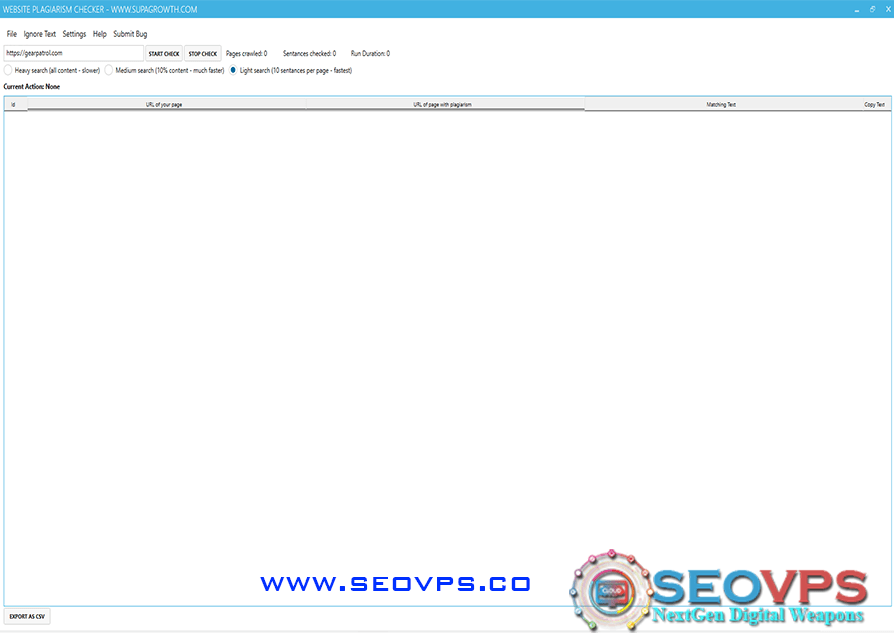Click the website URL input field
The height and width of the screenshot is (633, 894).
(74, 53)
